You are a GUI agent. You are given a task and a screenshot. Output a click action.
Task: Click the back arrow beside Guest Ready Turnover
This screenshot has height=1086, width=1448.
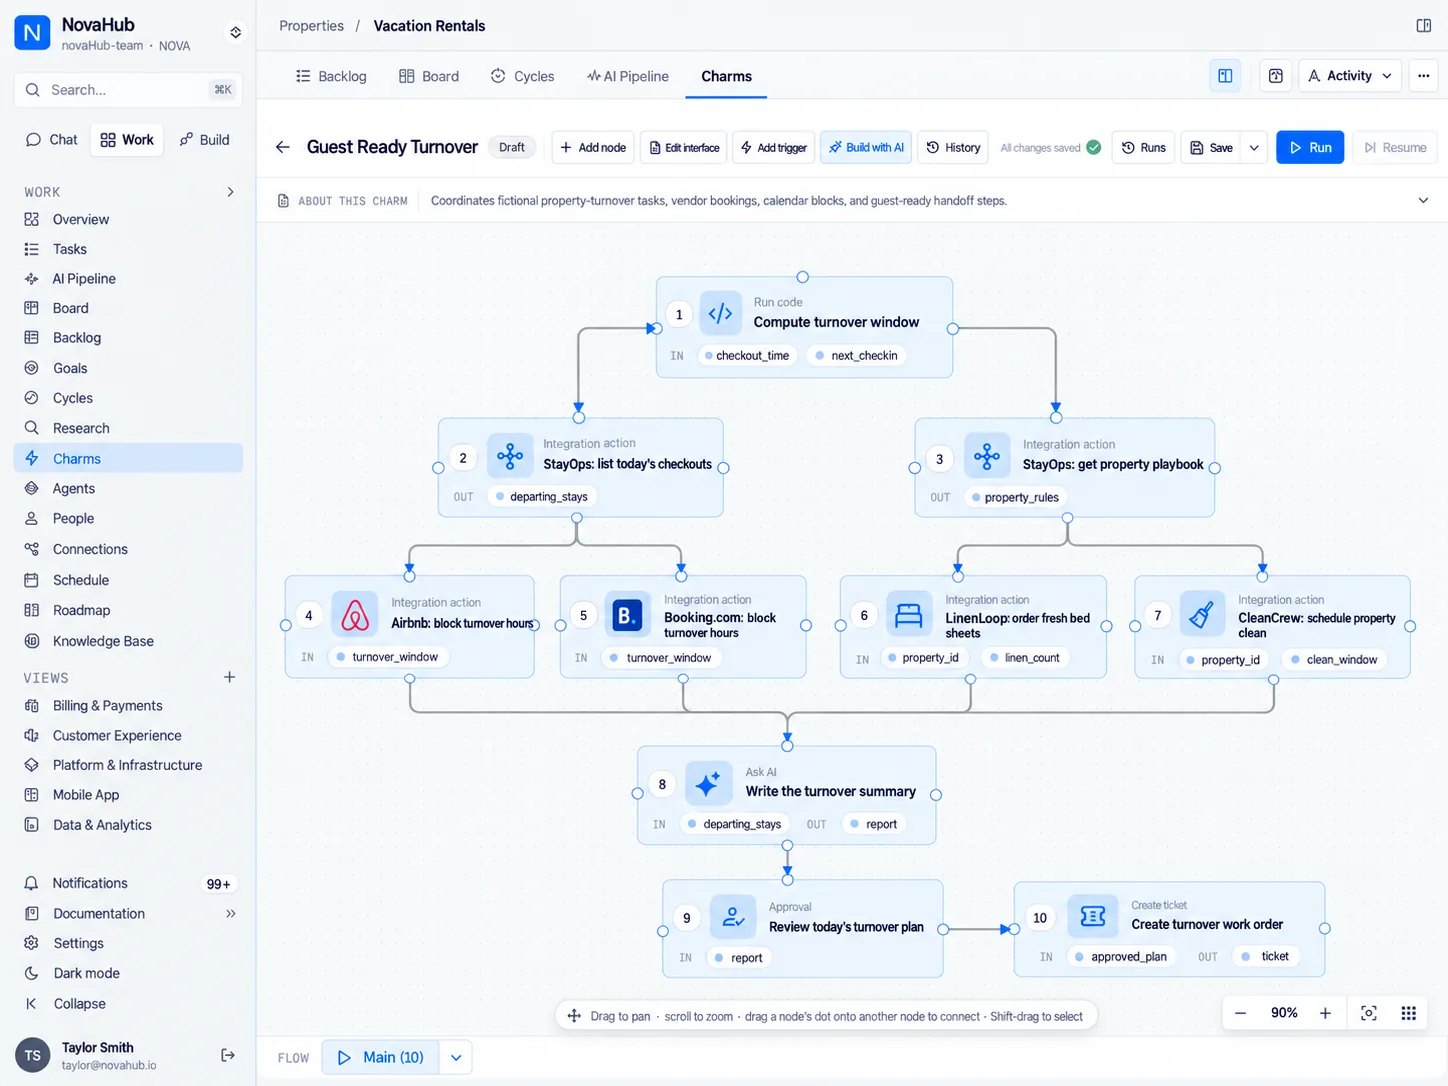(283, 147)
